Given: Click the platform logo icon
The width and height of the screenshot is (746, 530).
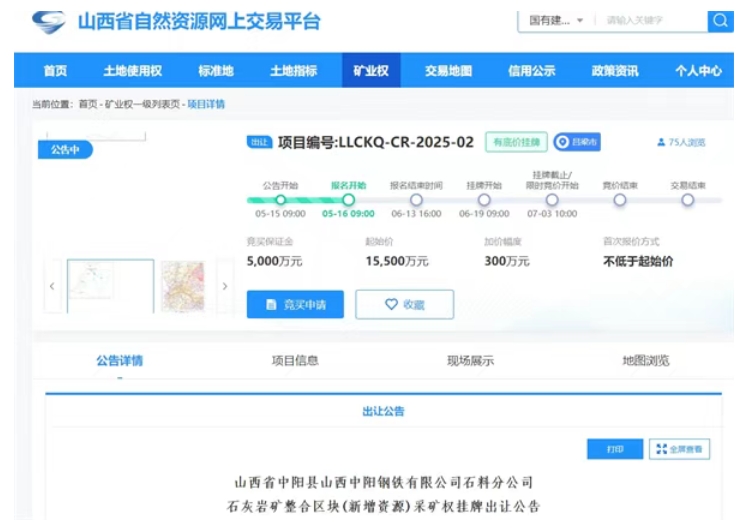Looking at the screenshot, I should [48, 22].
